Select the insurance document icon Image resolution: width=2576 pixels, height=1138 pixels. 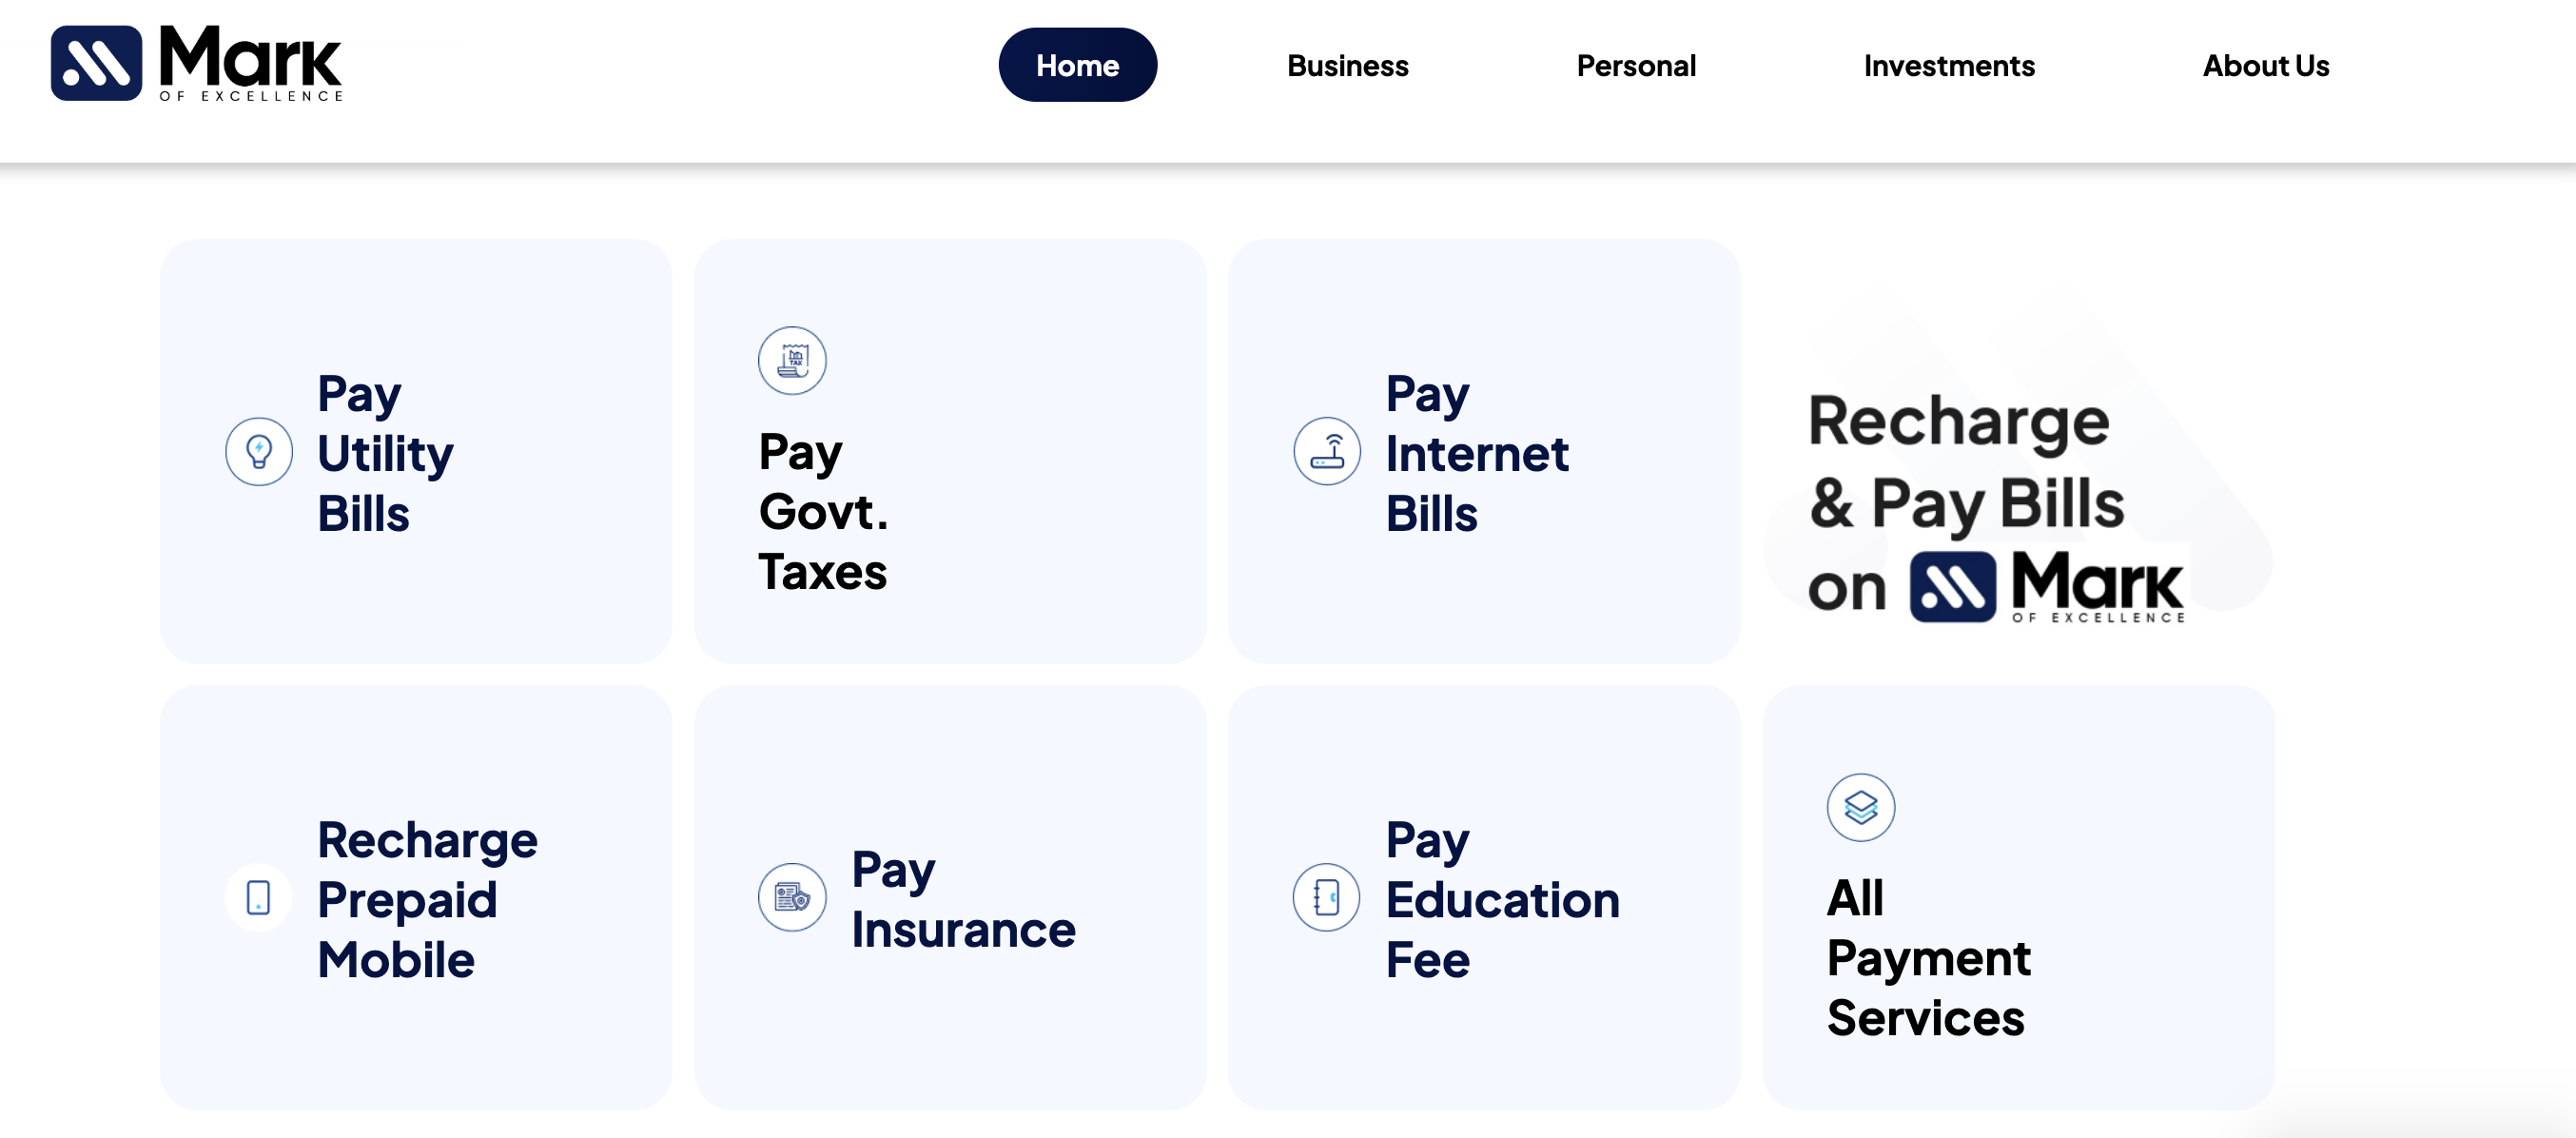[x=792, y=897]
